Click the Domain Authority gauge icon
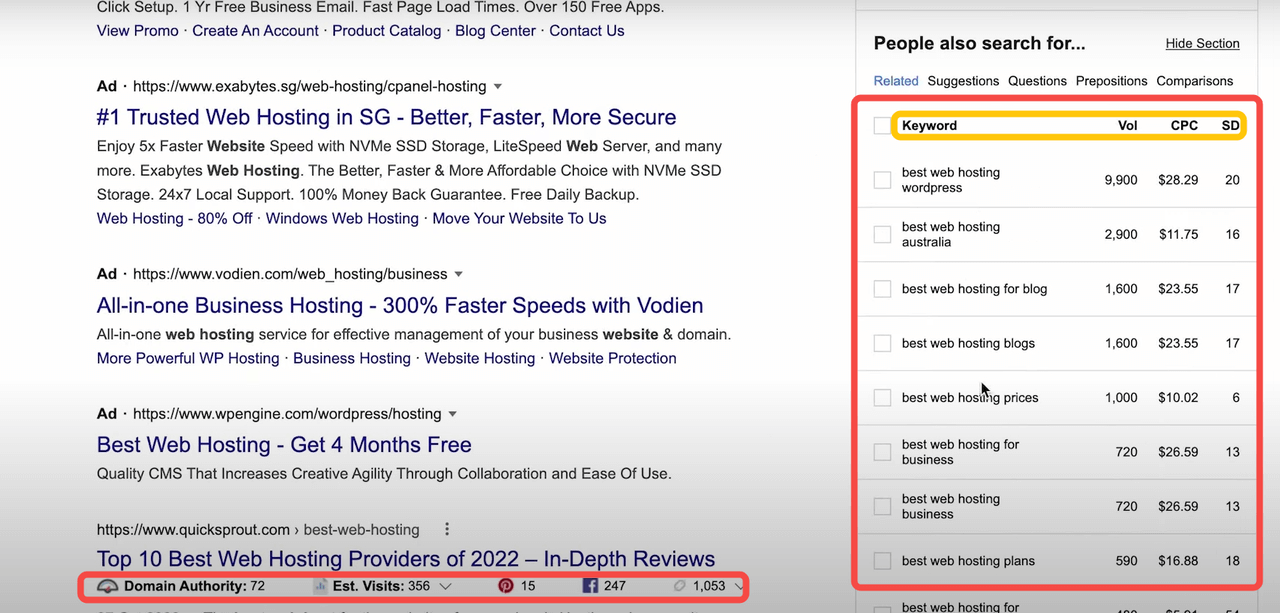This screenshot has width=1280, height=613. click(x=108, y=586)
